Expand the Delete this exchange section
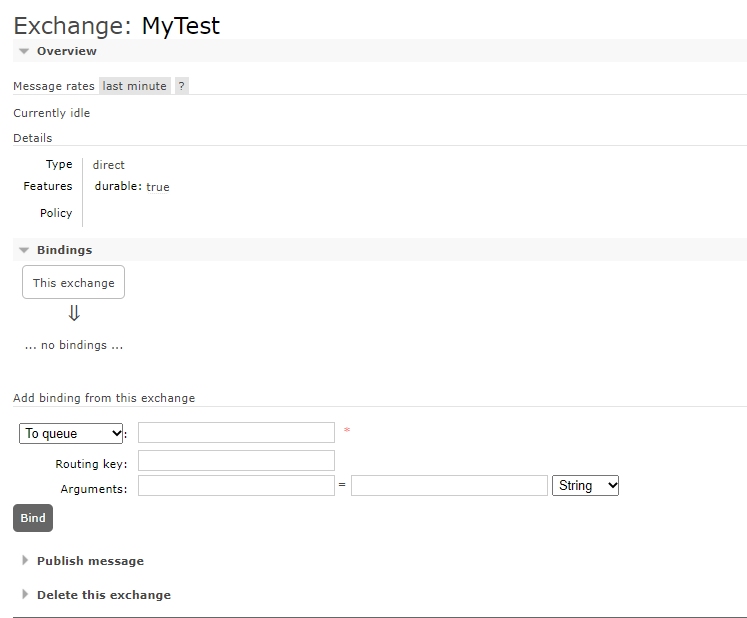The image size is (747, 618). [x=103, y=595]
